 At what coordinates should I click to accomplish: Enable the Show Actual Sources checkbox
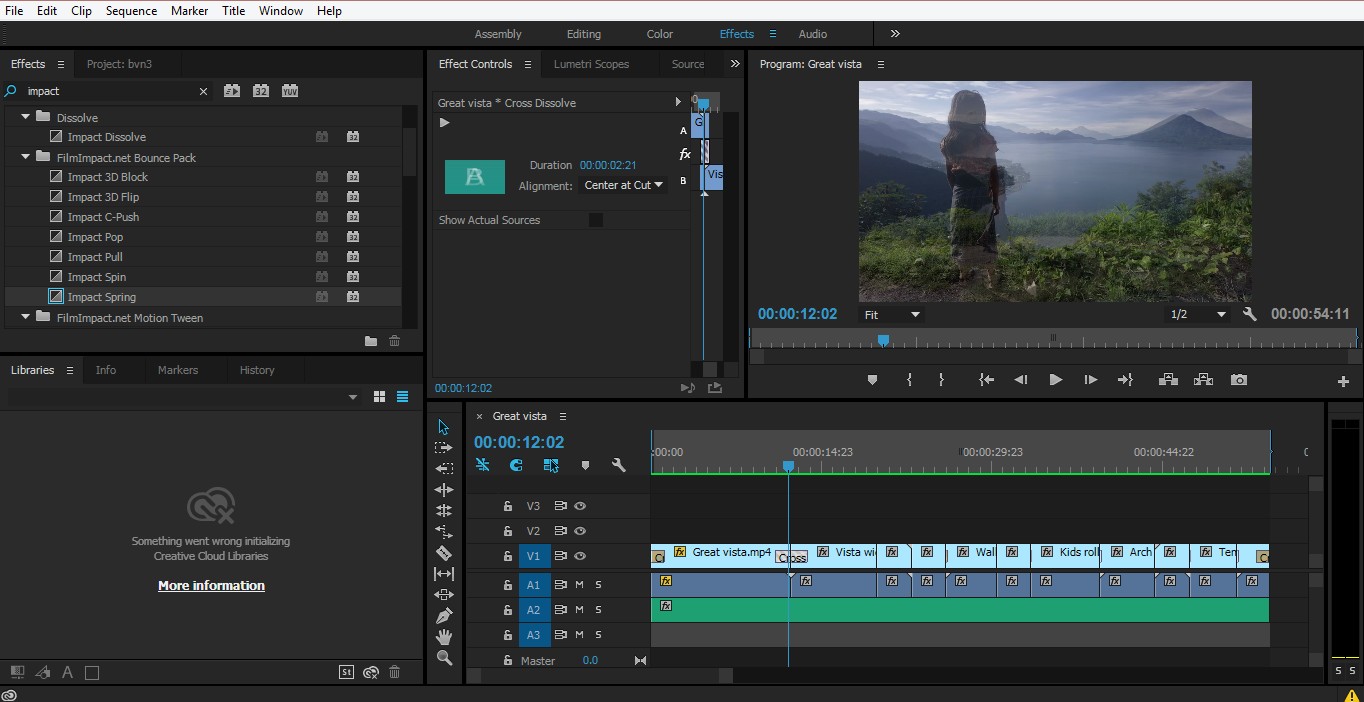tap(595, 220)
